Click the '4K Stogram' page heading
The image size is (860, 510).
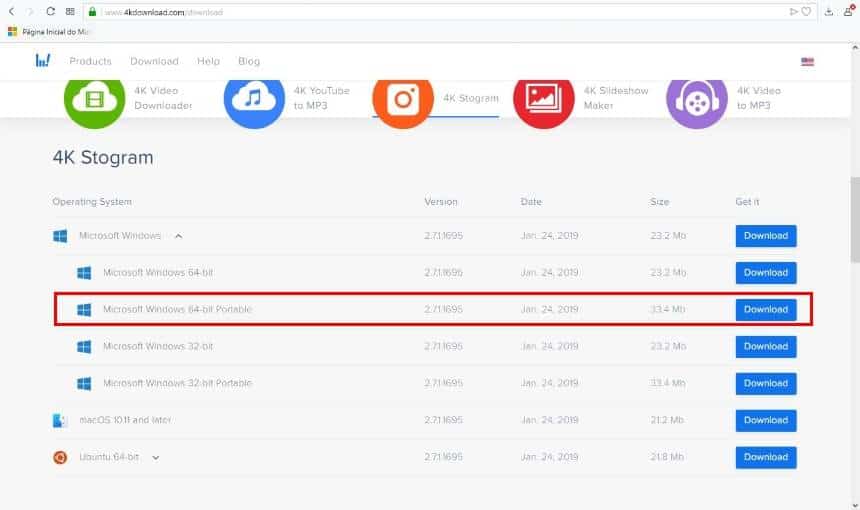click(x=103, y=157)
